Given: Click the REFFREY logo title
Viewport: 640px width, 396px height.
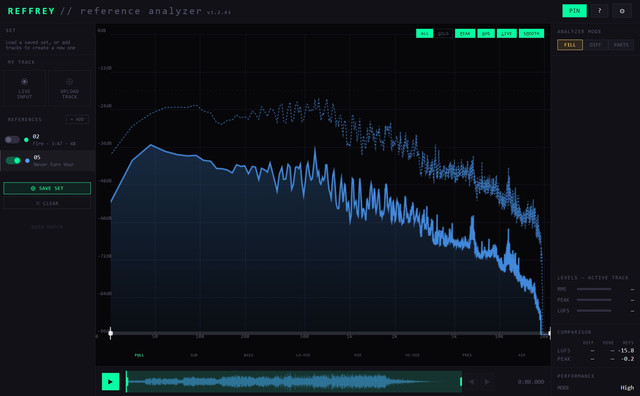Looking at the screenshot, I should [x=31, y=11].
